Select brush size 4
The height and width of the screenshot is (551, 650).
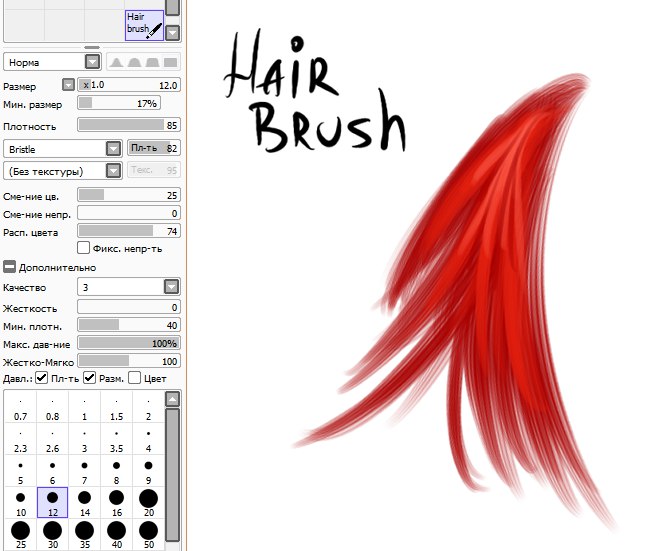tap(148, 439)
